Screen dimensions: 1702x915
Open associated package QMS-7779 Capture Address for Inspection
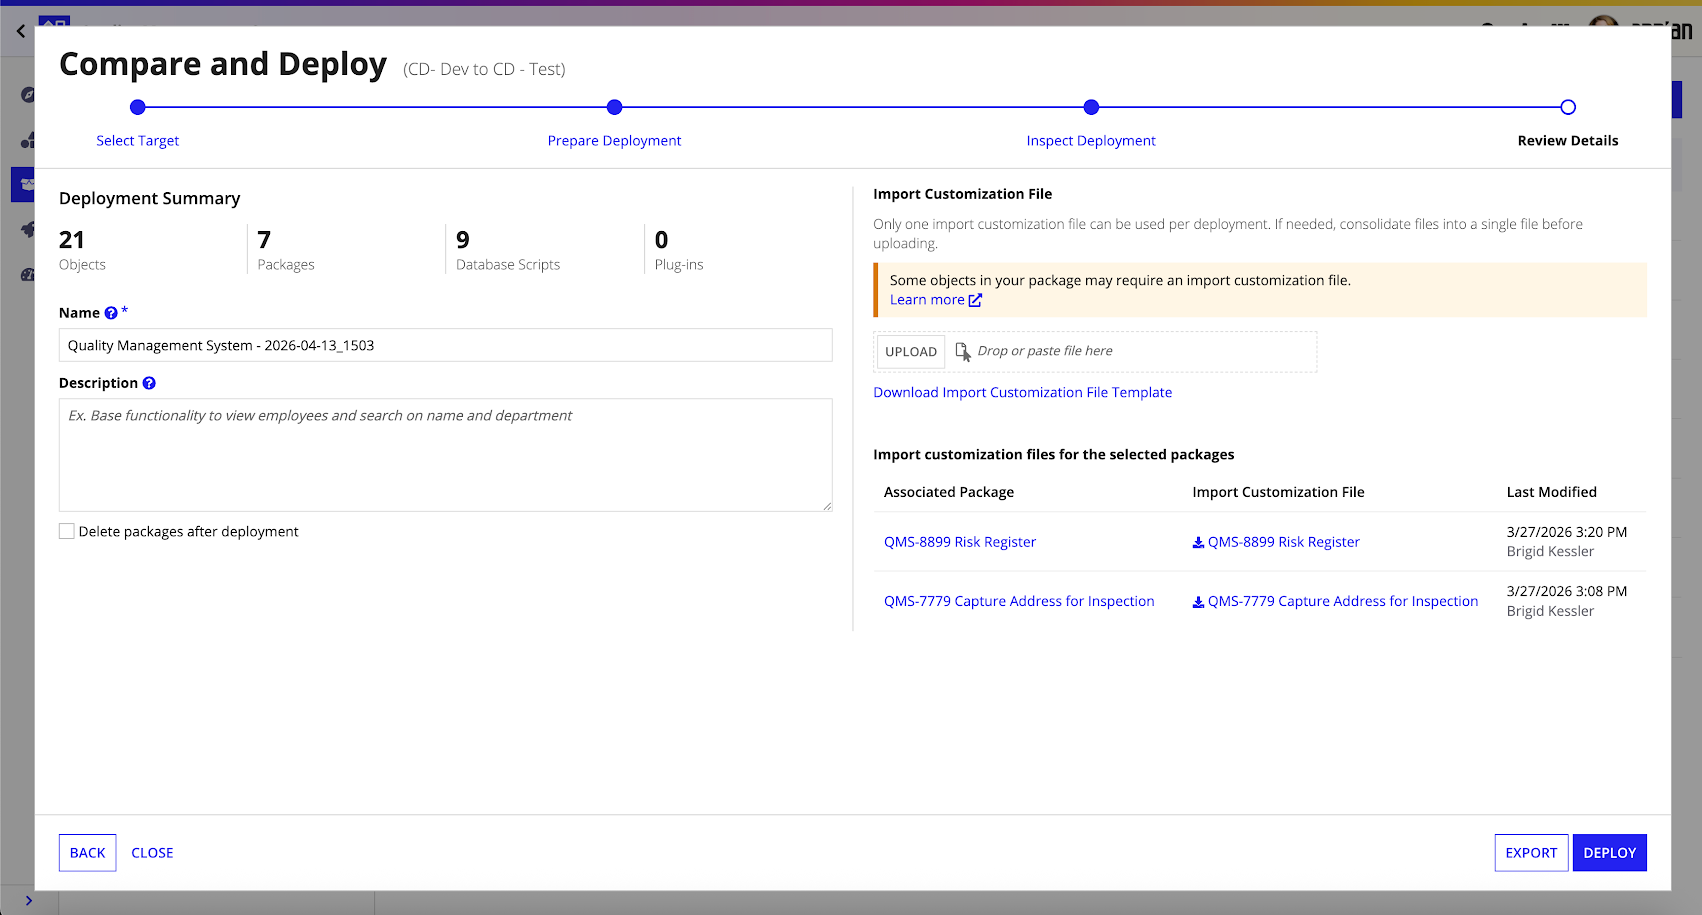(1019, 601)
